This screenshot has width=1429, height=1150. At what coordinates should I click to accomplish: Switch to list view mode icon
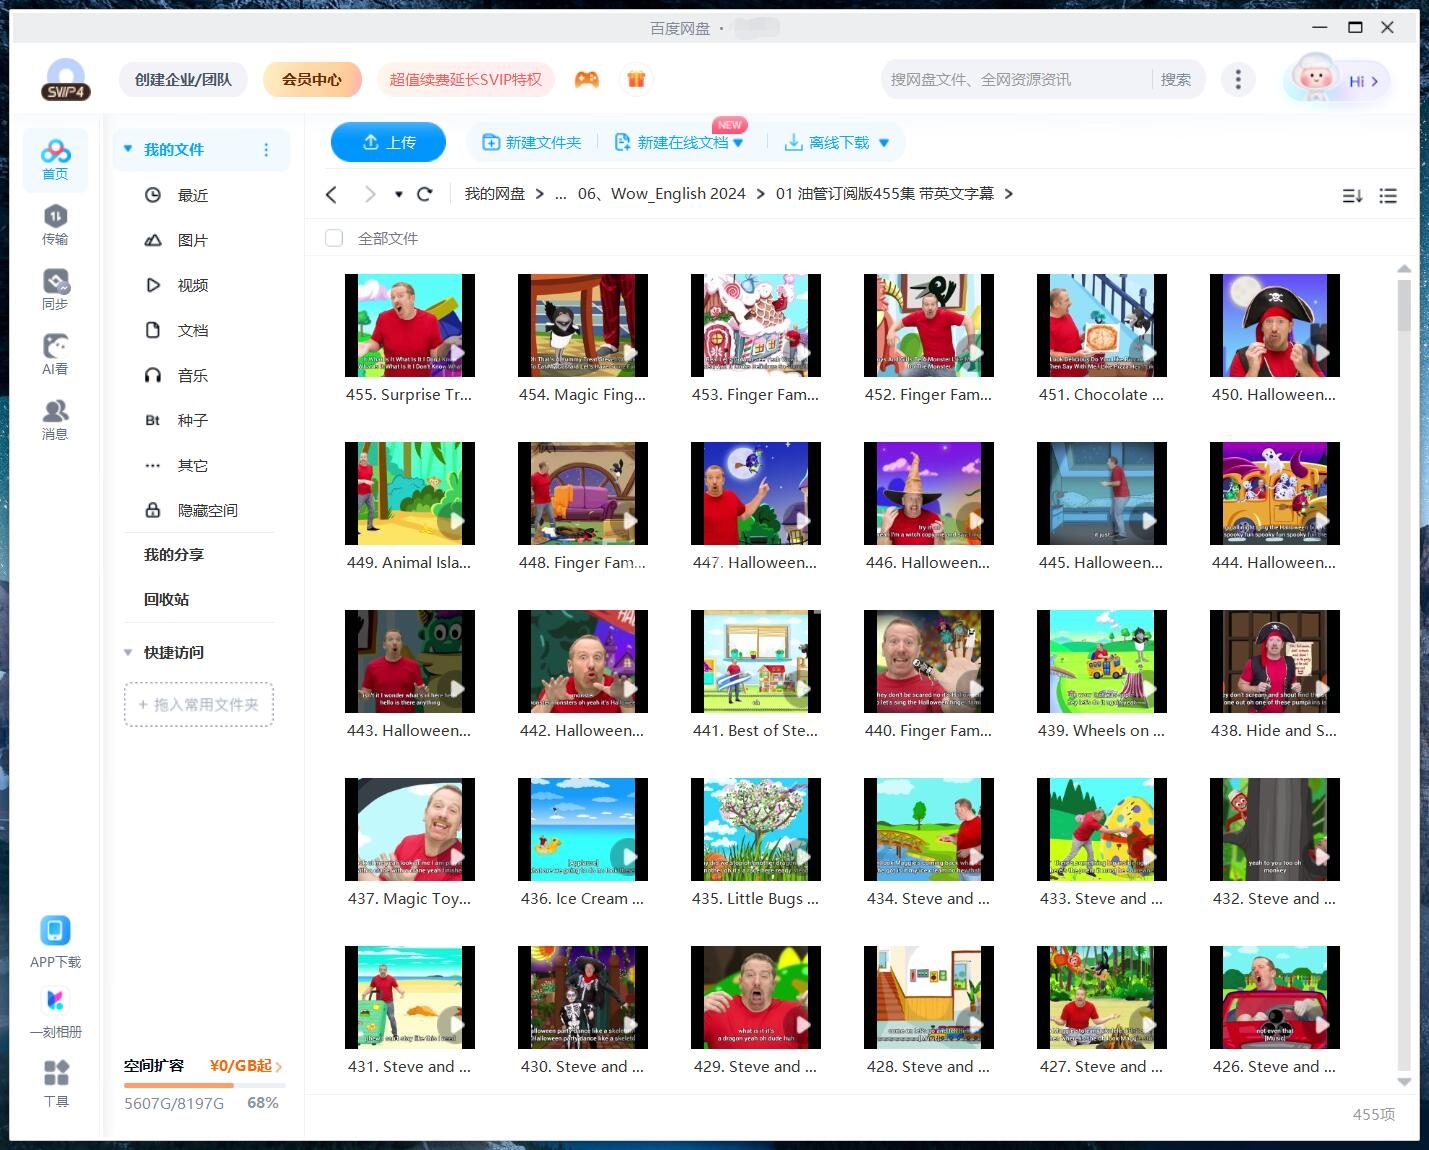point(1388,196)
